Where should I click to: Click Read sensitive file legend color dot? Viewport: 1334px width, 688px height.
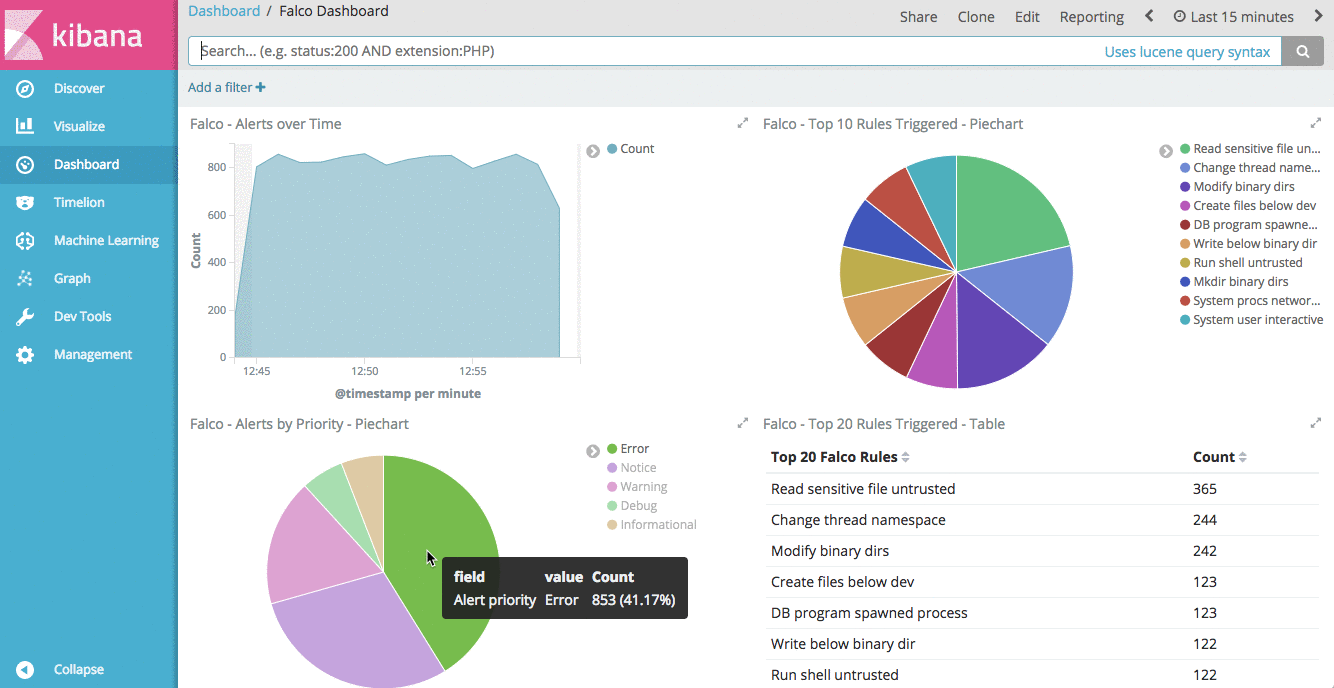pos(1185,149)
